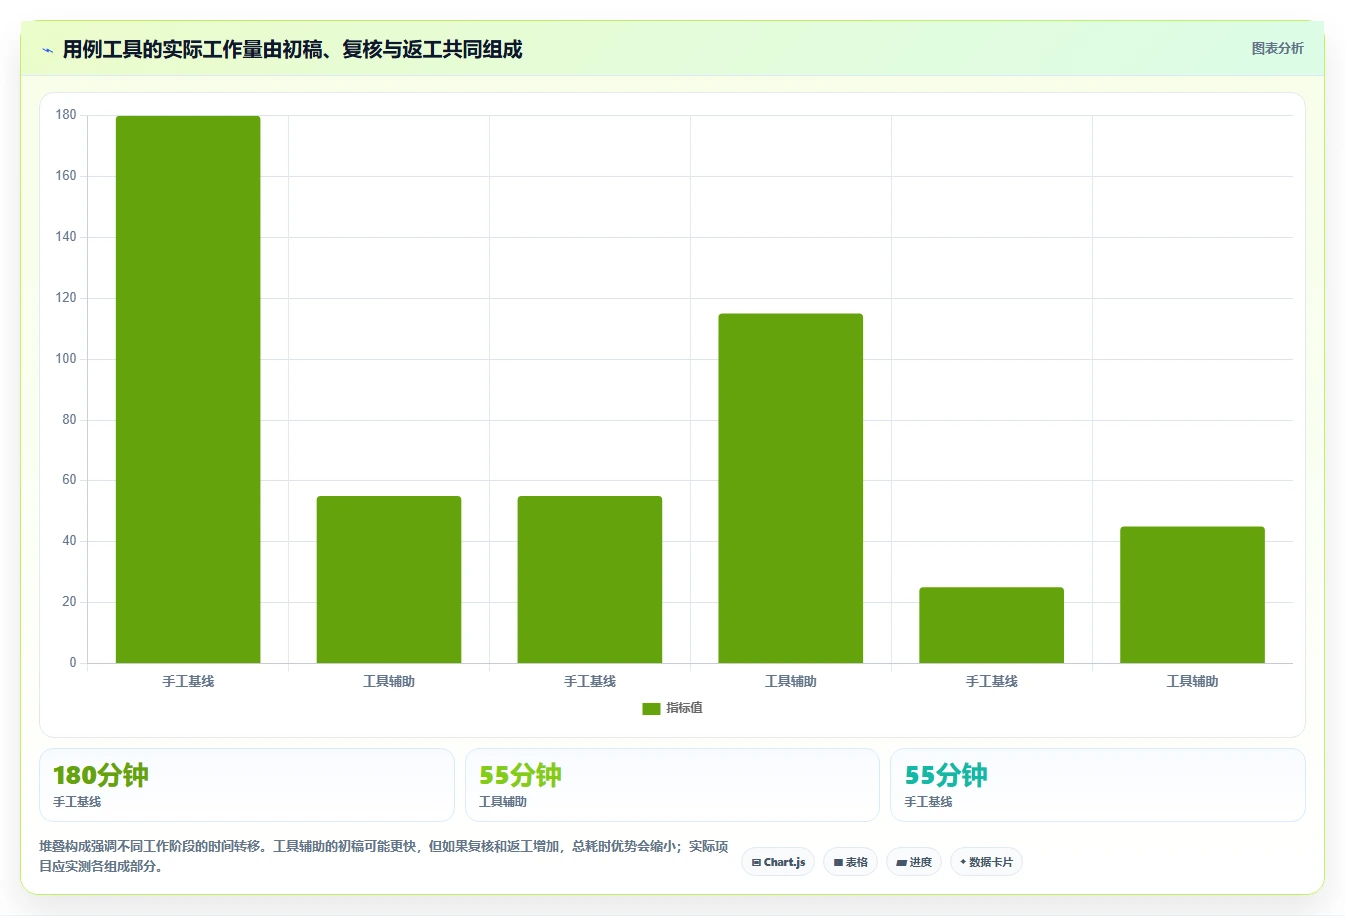Click the 180 y-axis tick label
This screenshot has width=1345, height=916.
tap(66, 115)
